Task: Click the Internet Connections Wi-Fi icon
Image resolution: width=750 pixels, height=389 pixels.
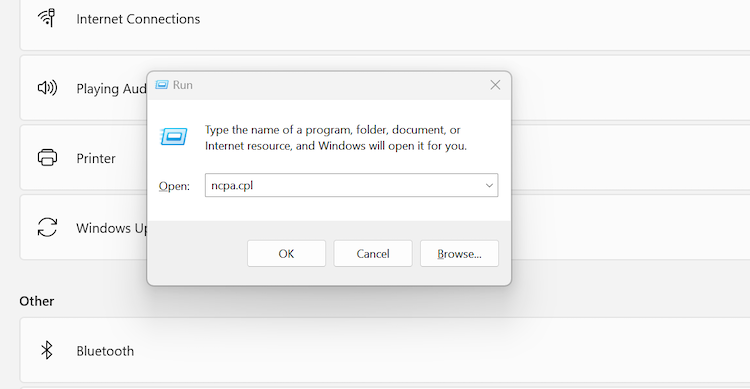Action: point(47,18)
